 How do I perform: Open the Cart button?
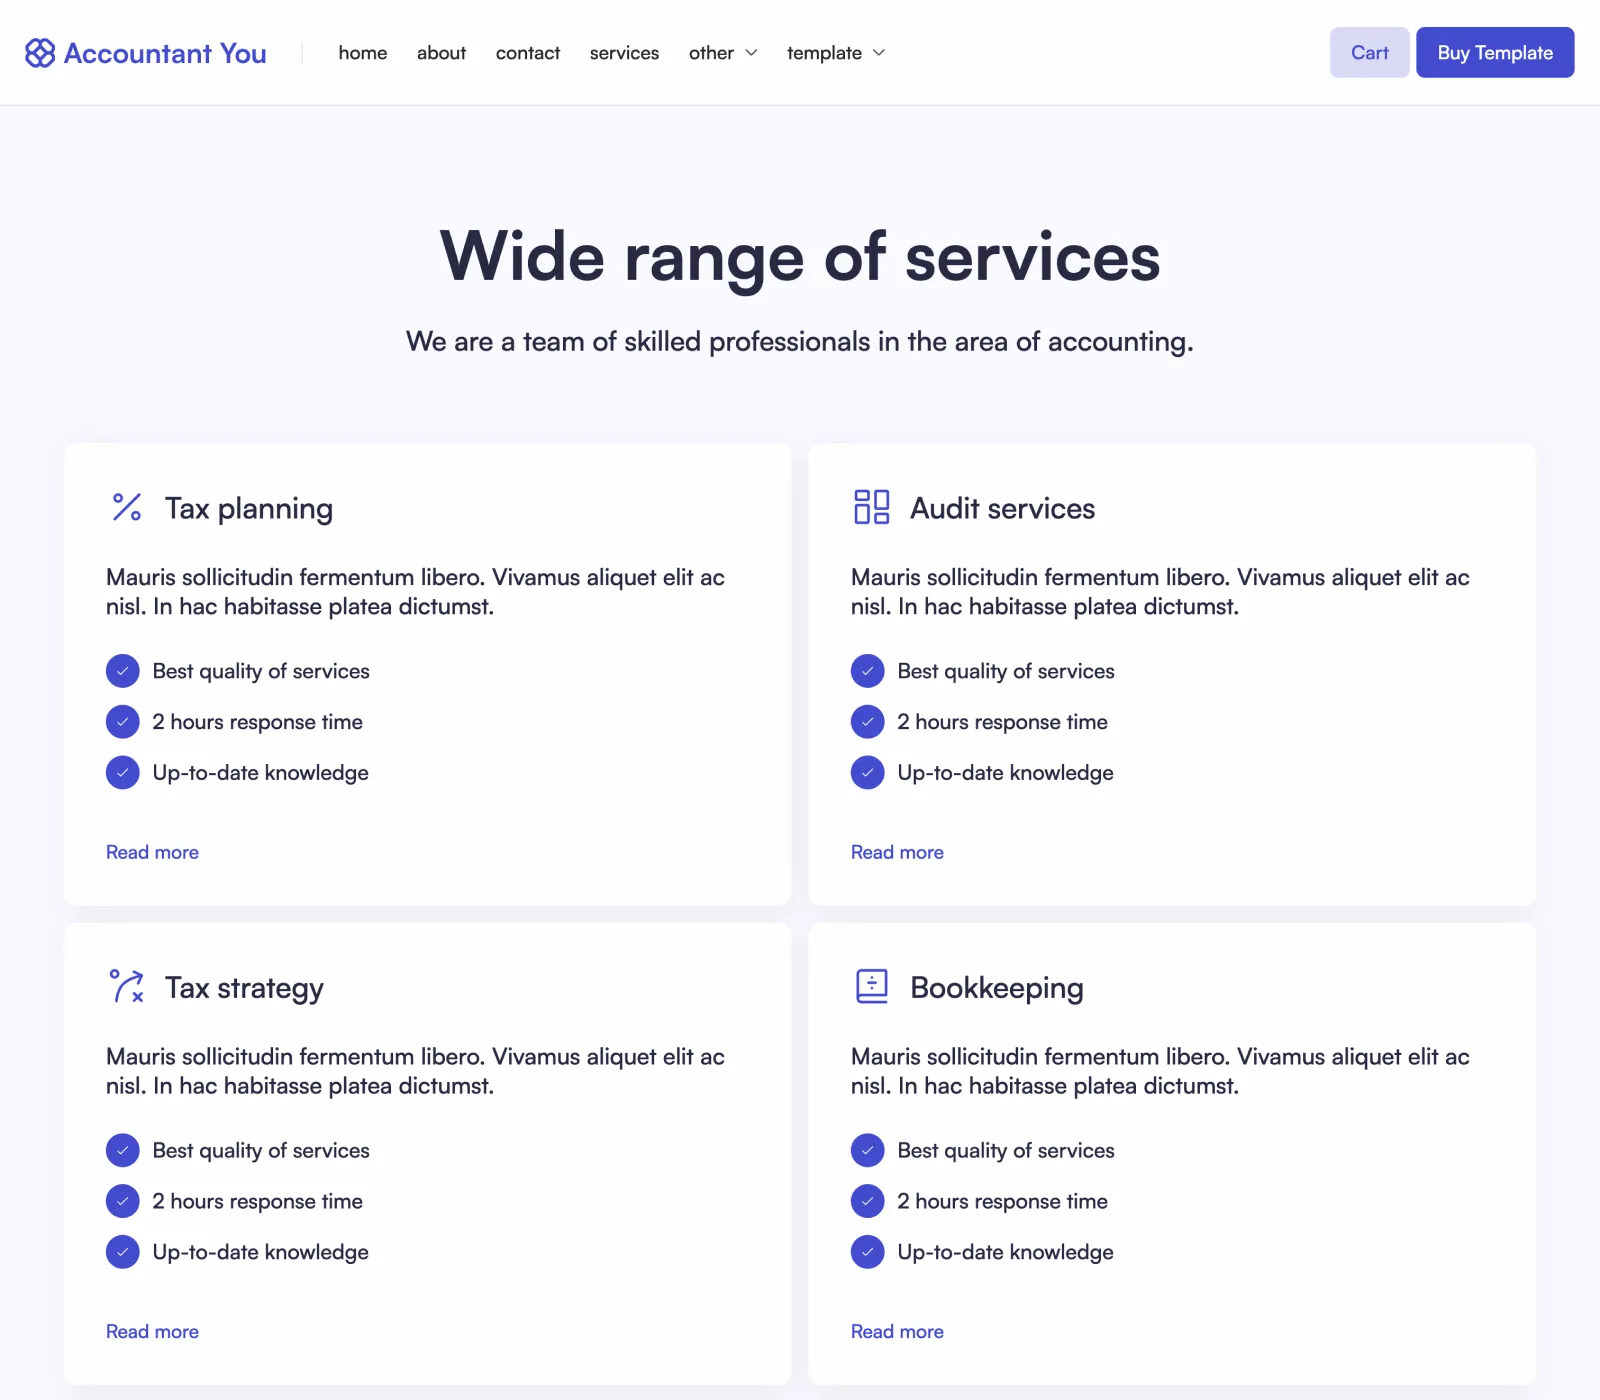click(1370, 52)
